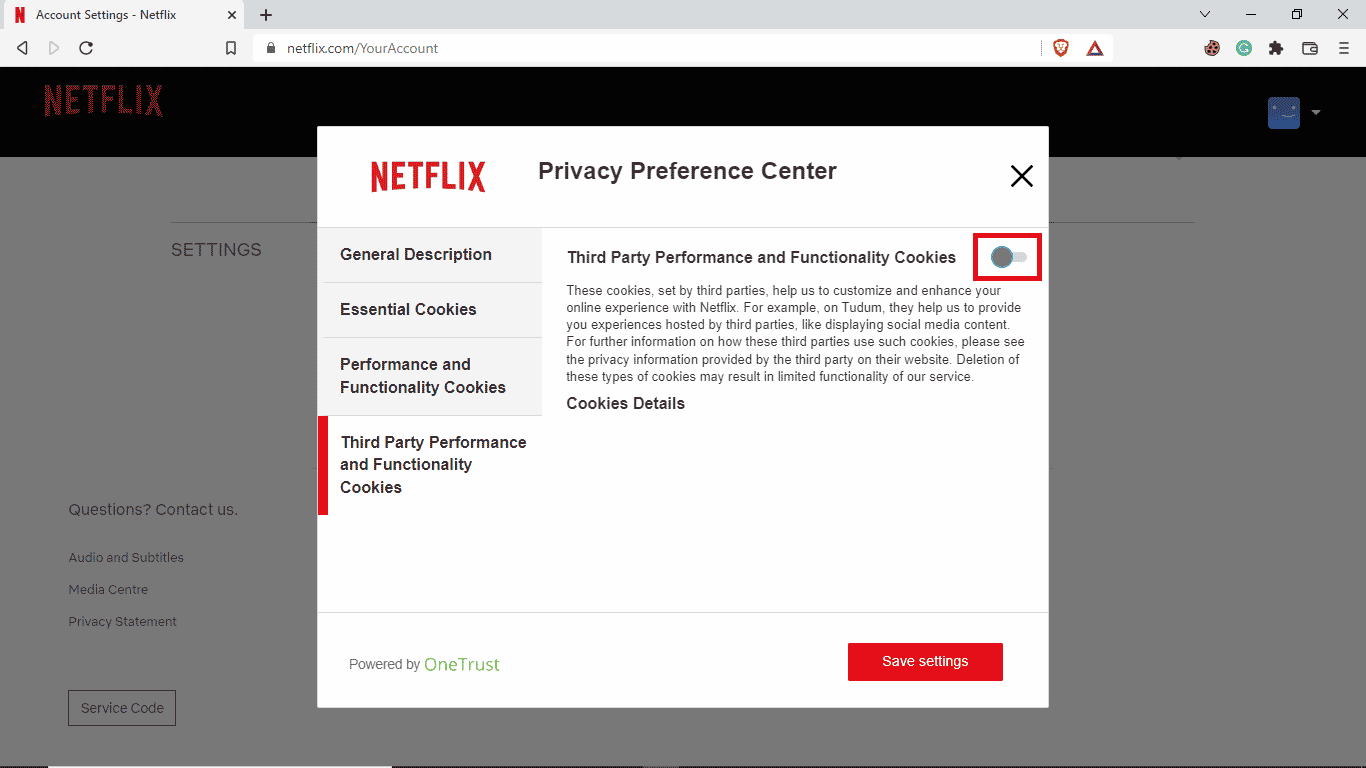Click the Brave Shields lion icon

pos(1061,48)
